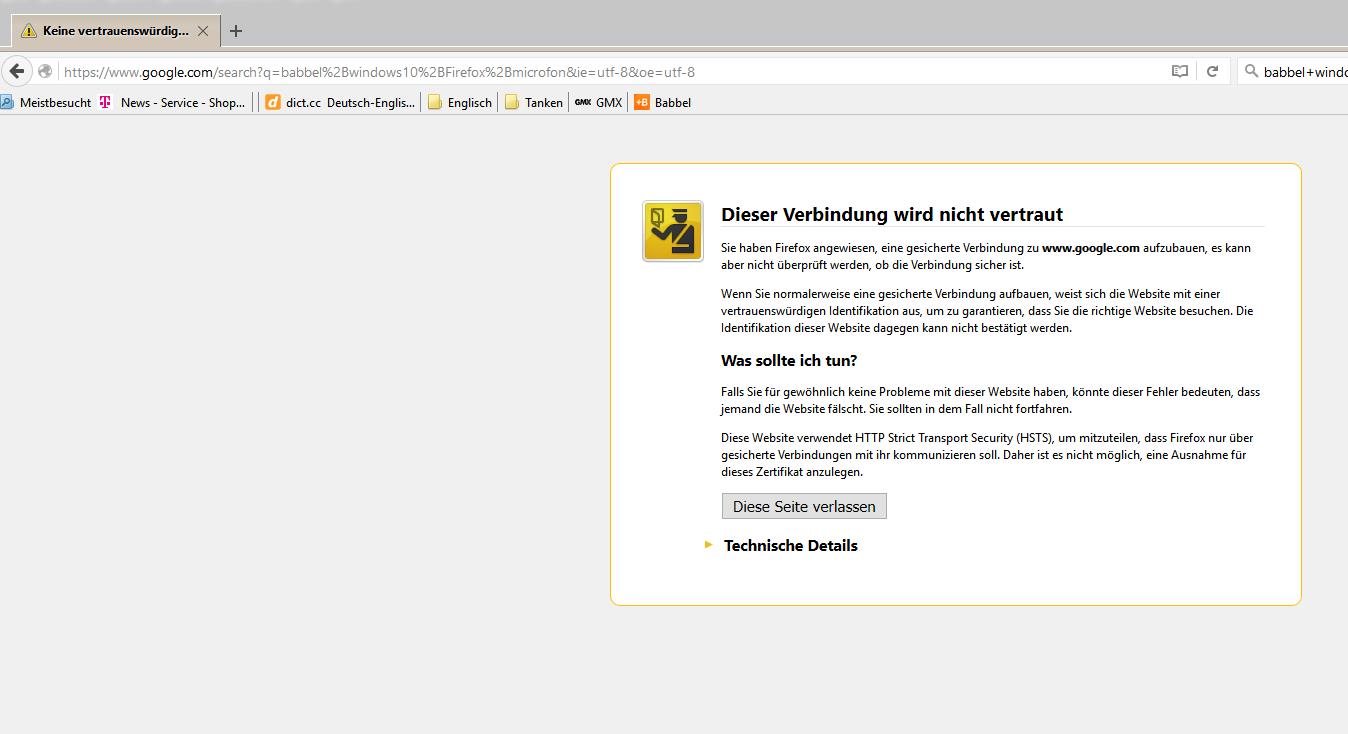Expand the Englisch bookmark folder

coord(460,102)
